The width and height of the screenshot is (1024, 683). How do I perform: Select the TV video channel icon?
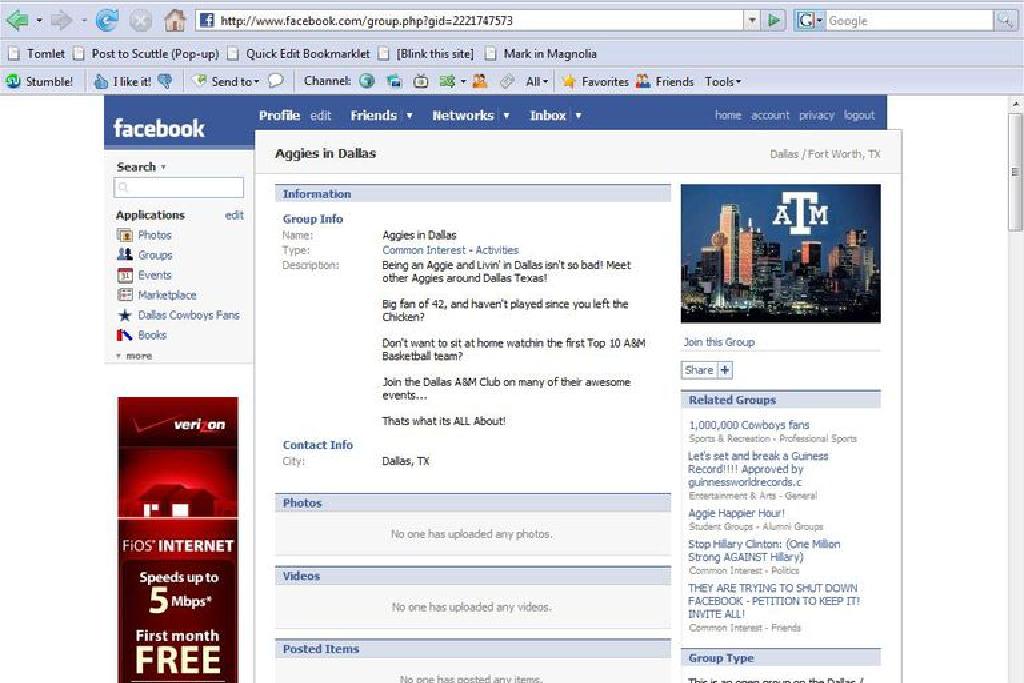point(421,81)
